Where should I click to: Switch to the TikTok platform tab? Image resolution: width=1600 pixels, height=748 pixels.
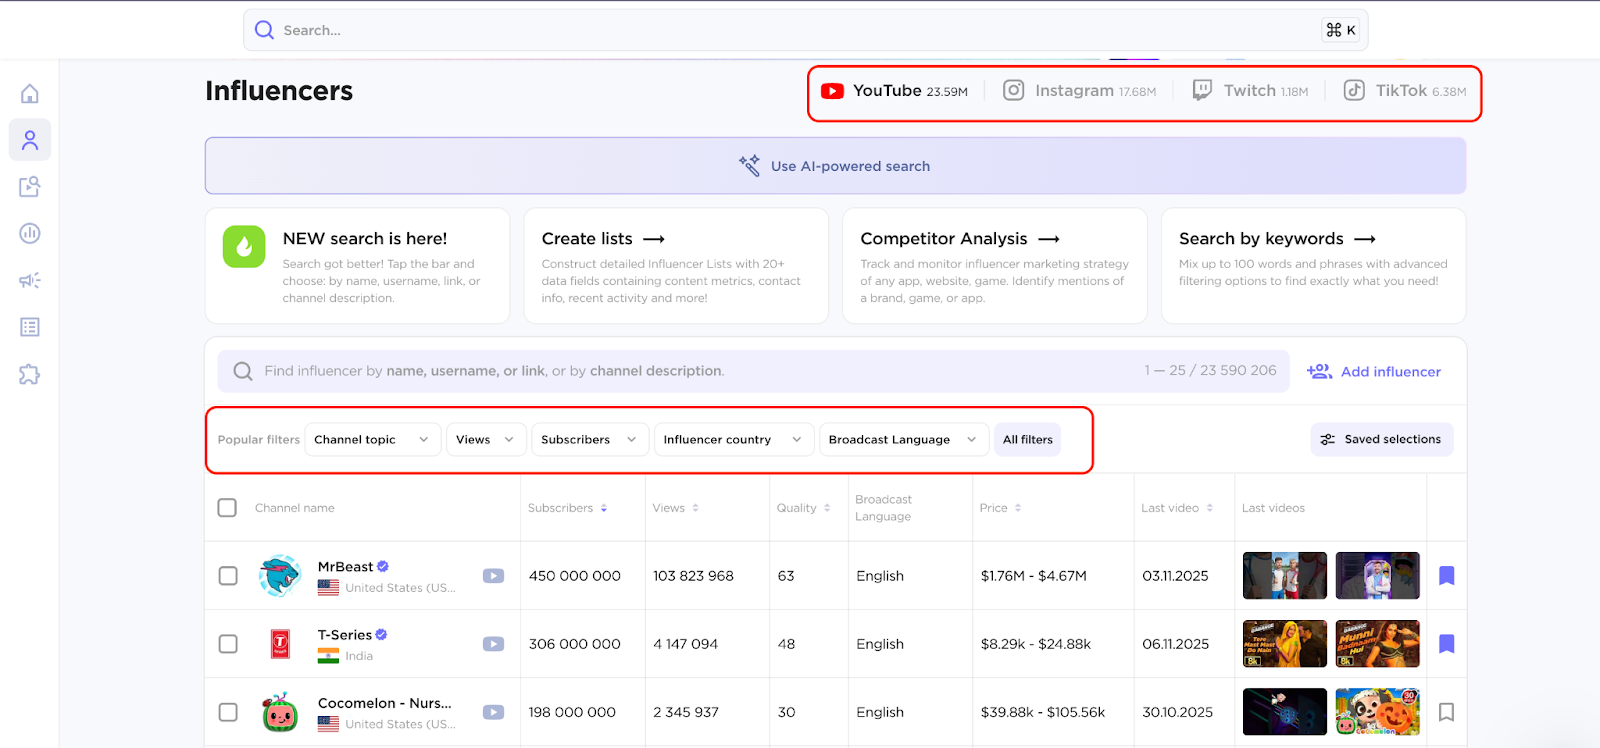coord(1404,91)
